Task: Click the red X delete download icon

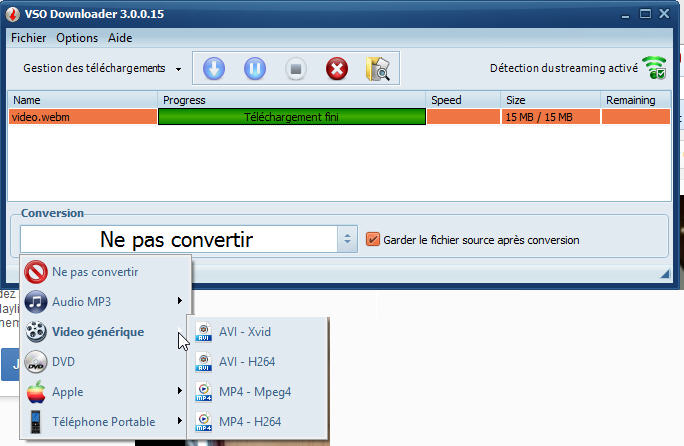Action: coord(337,69)
